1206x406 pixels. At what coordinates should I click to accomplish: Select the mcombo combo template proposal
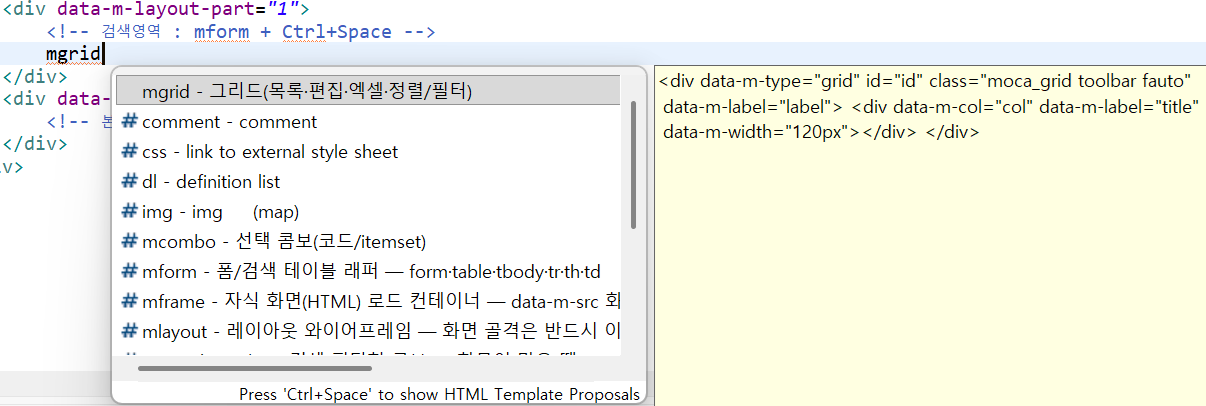(x=368, y=242)
